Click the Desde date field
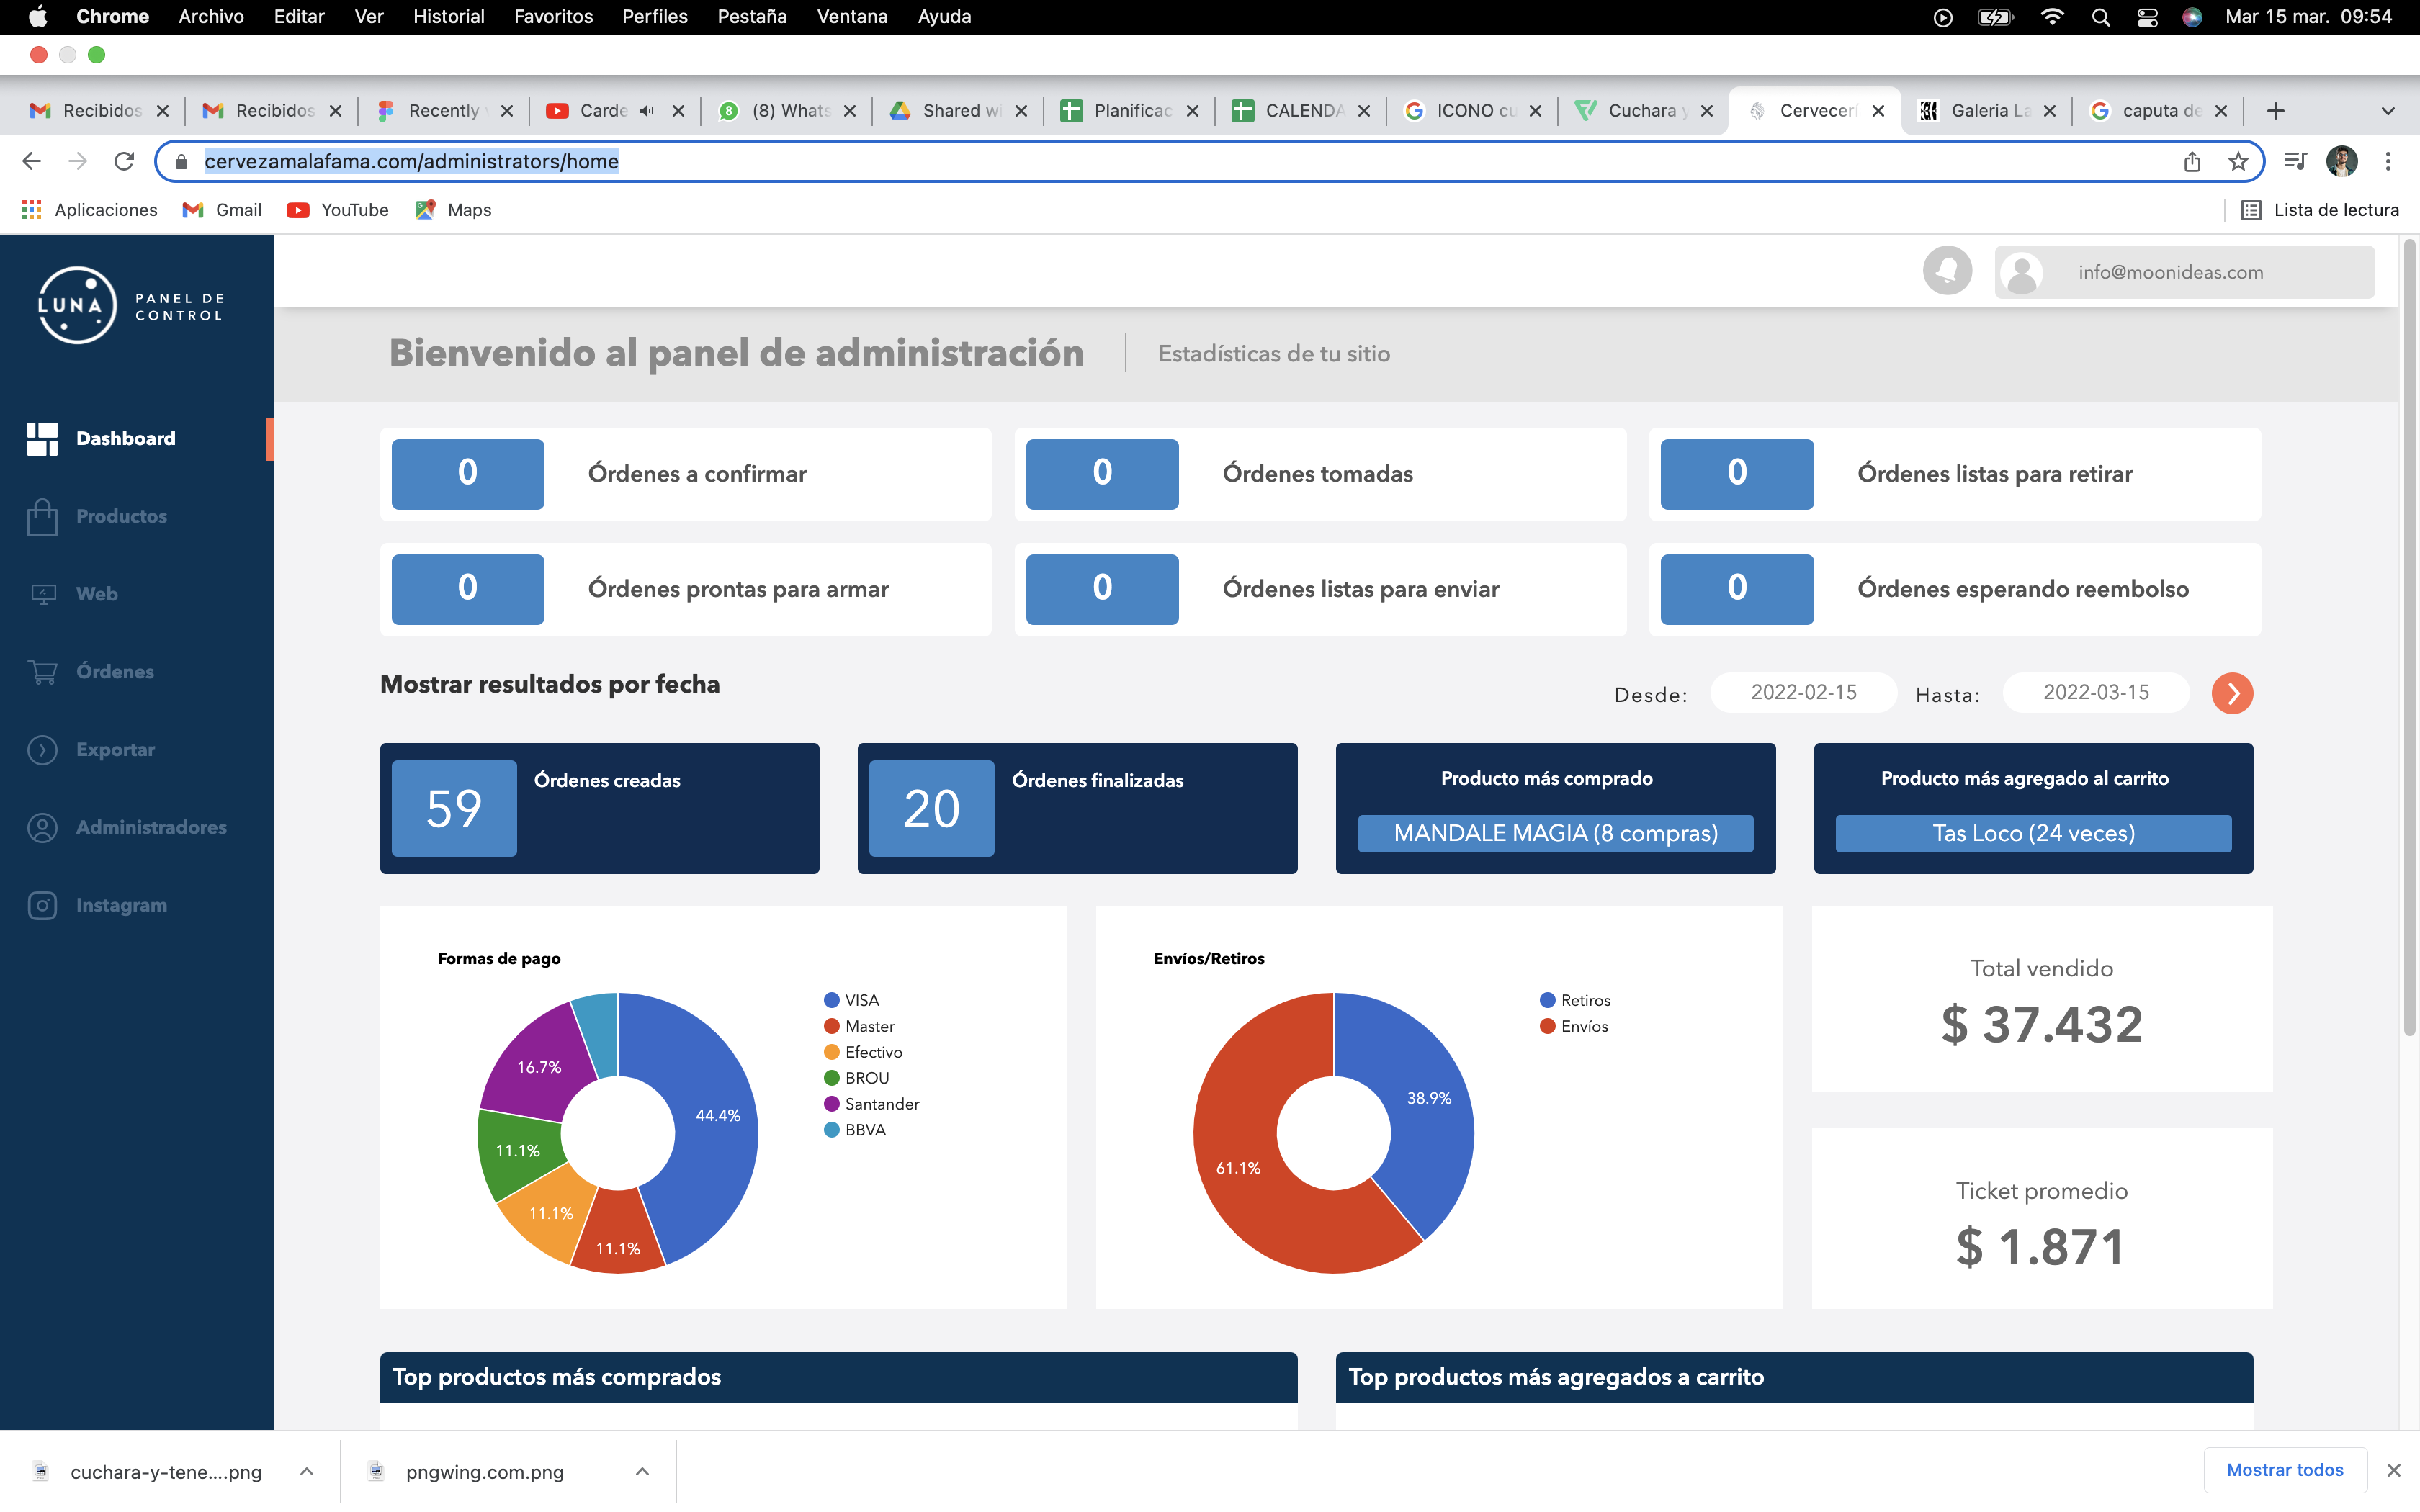 click(1803, 692)
